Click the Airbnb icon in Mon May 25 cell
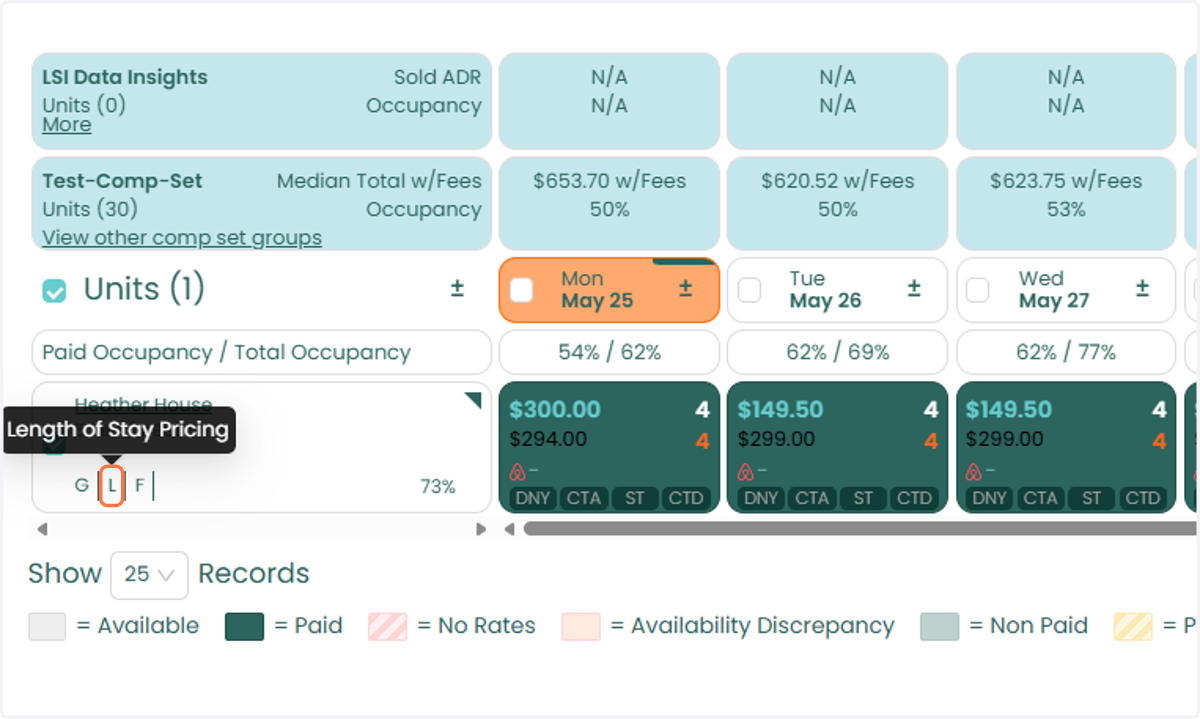 coord(518,471)
